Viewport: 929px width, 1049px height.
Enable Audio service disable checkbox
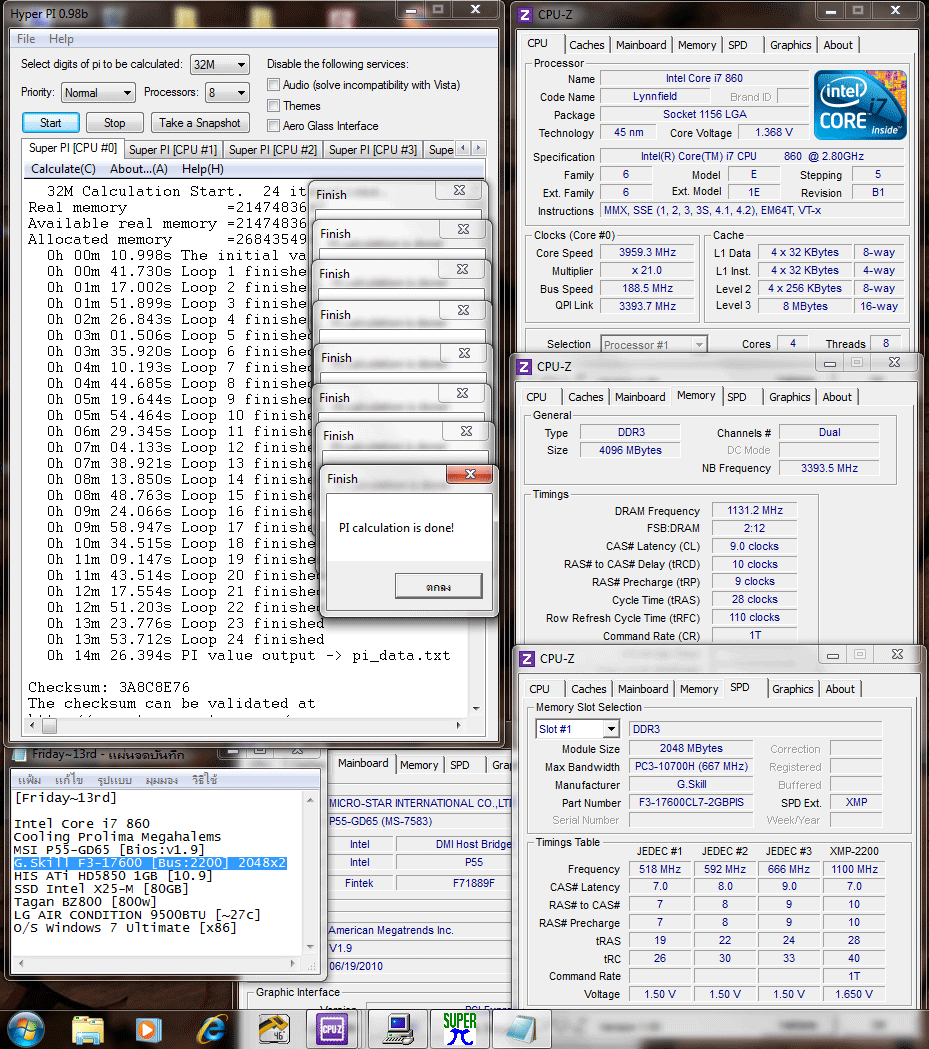[273, 85]
